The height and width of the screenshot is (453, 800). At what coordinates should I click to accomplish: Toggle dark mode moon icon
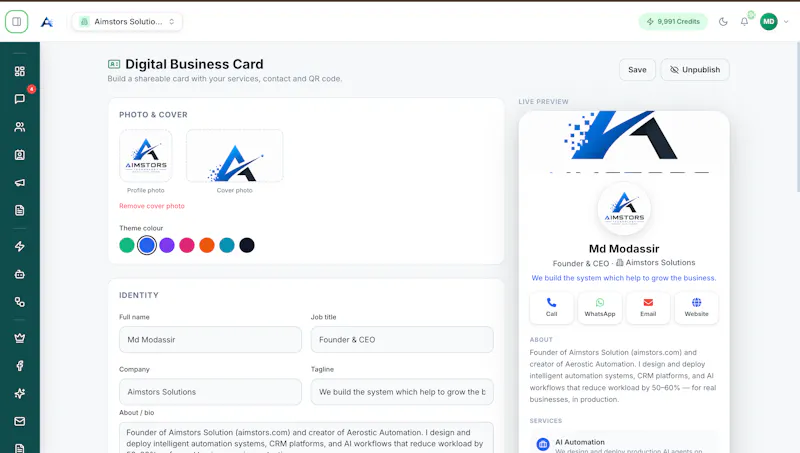click(723, 21)
